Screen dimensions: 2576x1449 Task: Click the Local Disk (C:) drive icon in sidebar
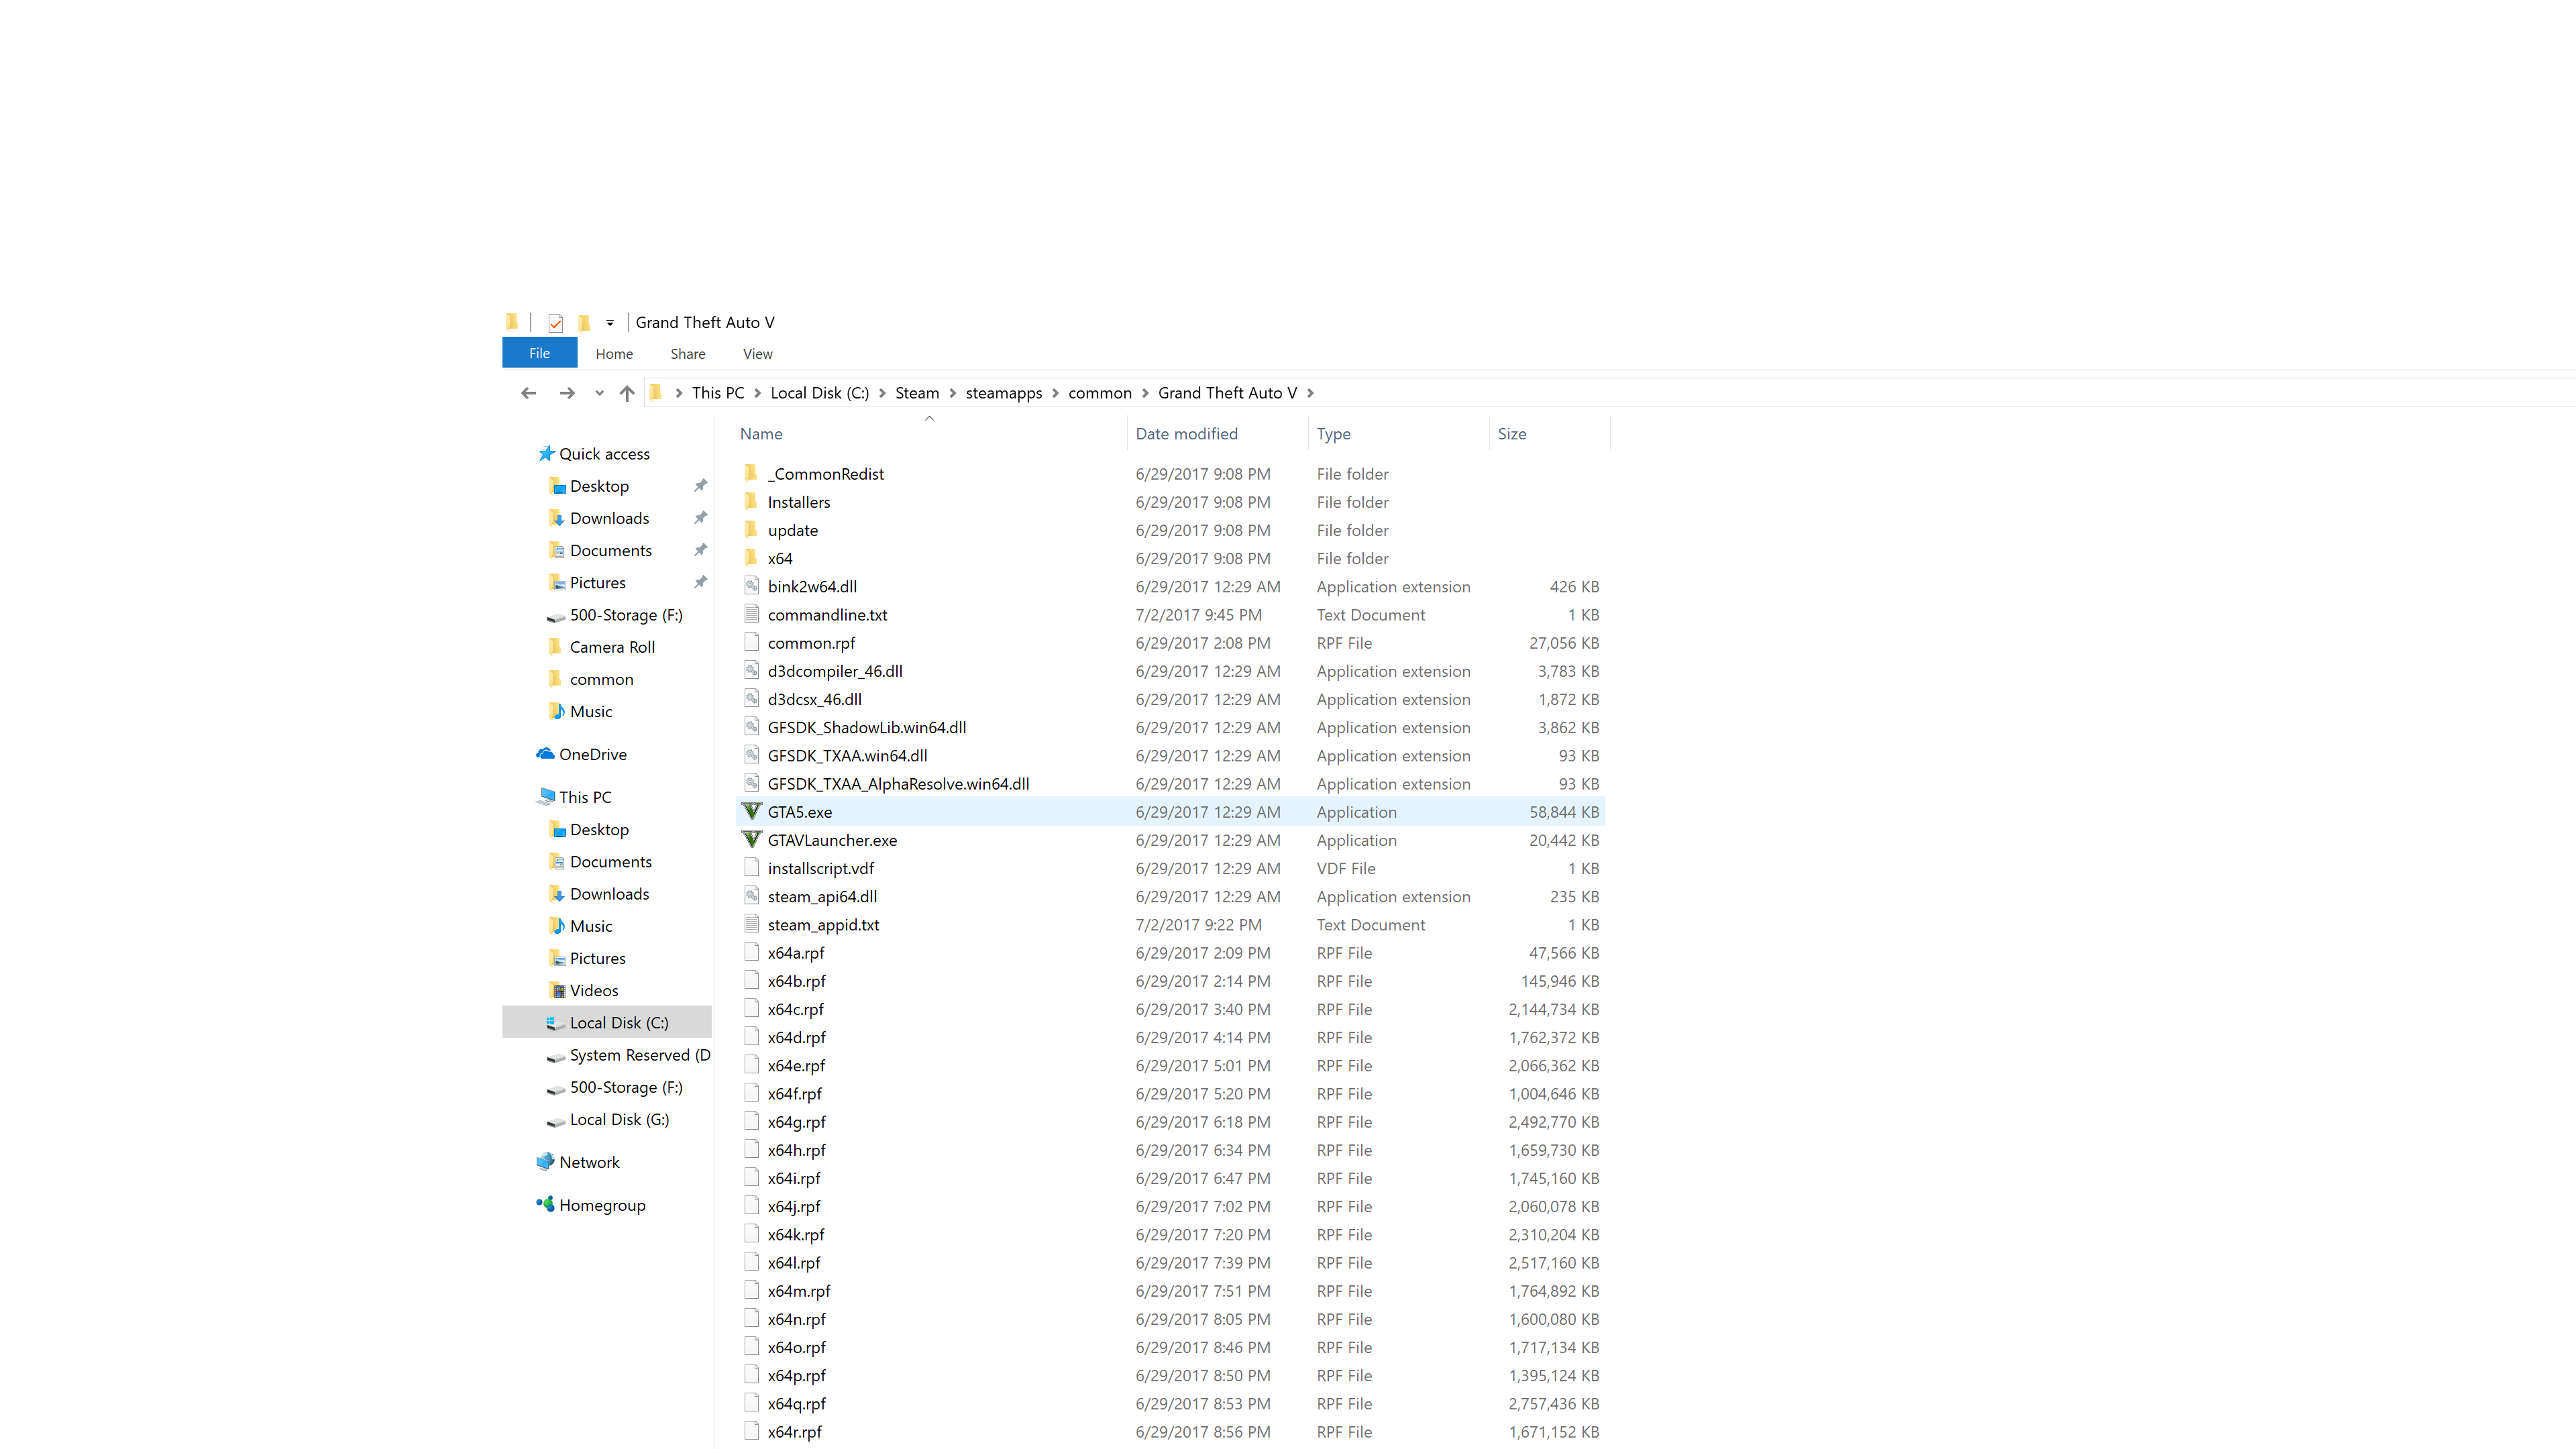pos(556,1023)
